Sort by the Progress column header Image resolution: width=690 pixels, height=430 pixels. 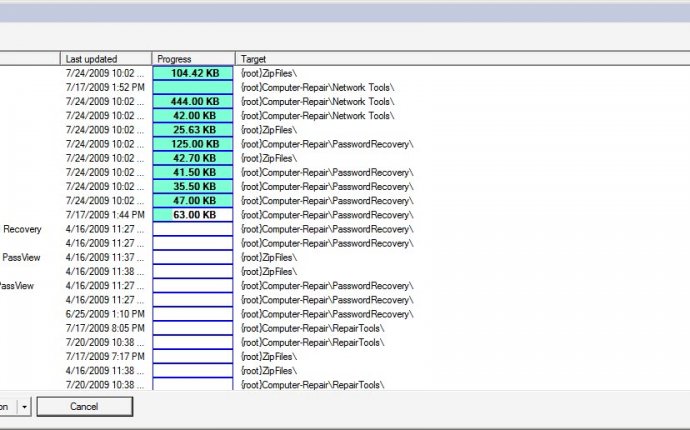click(x=193, y=59)
